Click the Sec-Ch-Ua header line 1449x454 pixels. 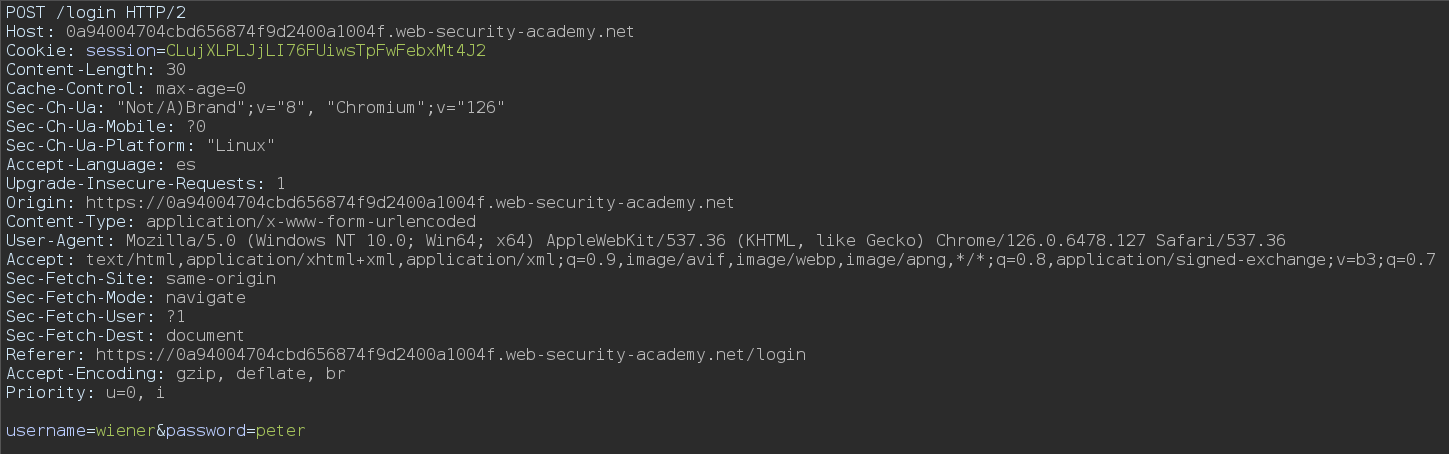(255, 107)
